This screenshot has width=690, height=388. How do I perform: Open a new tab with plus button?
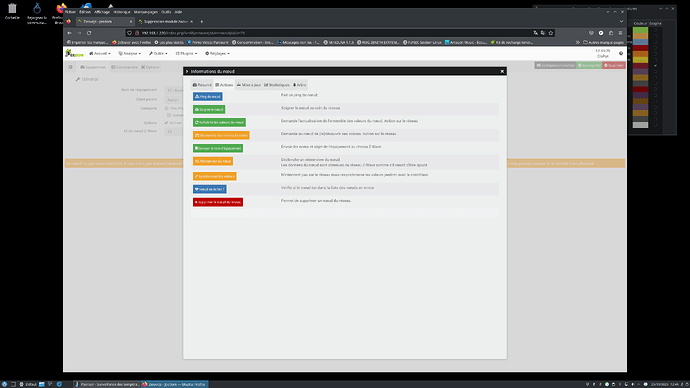pyautogui.click(x=202, y=22)
